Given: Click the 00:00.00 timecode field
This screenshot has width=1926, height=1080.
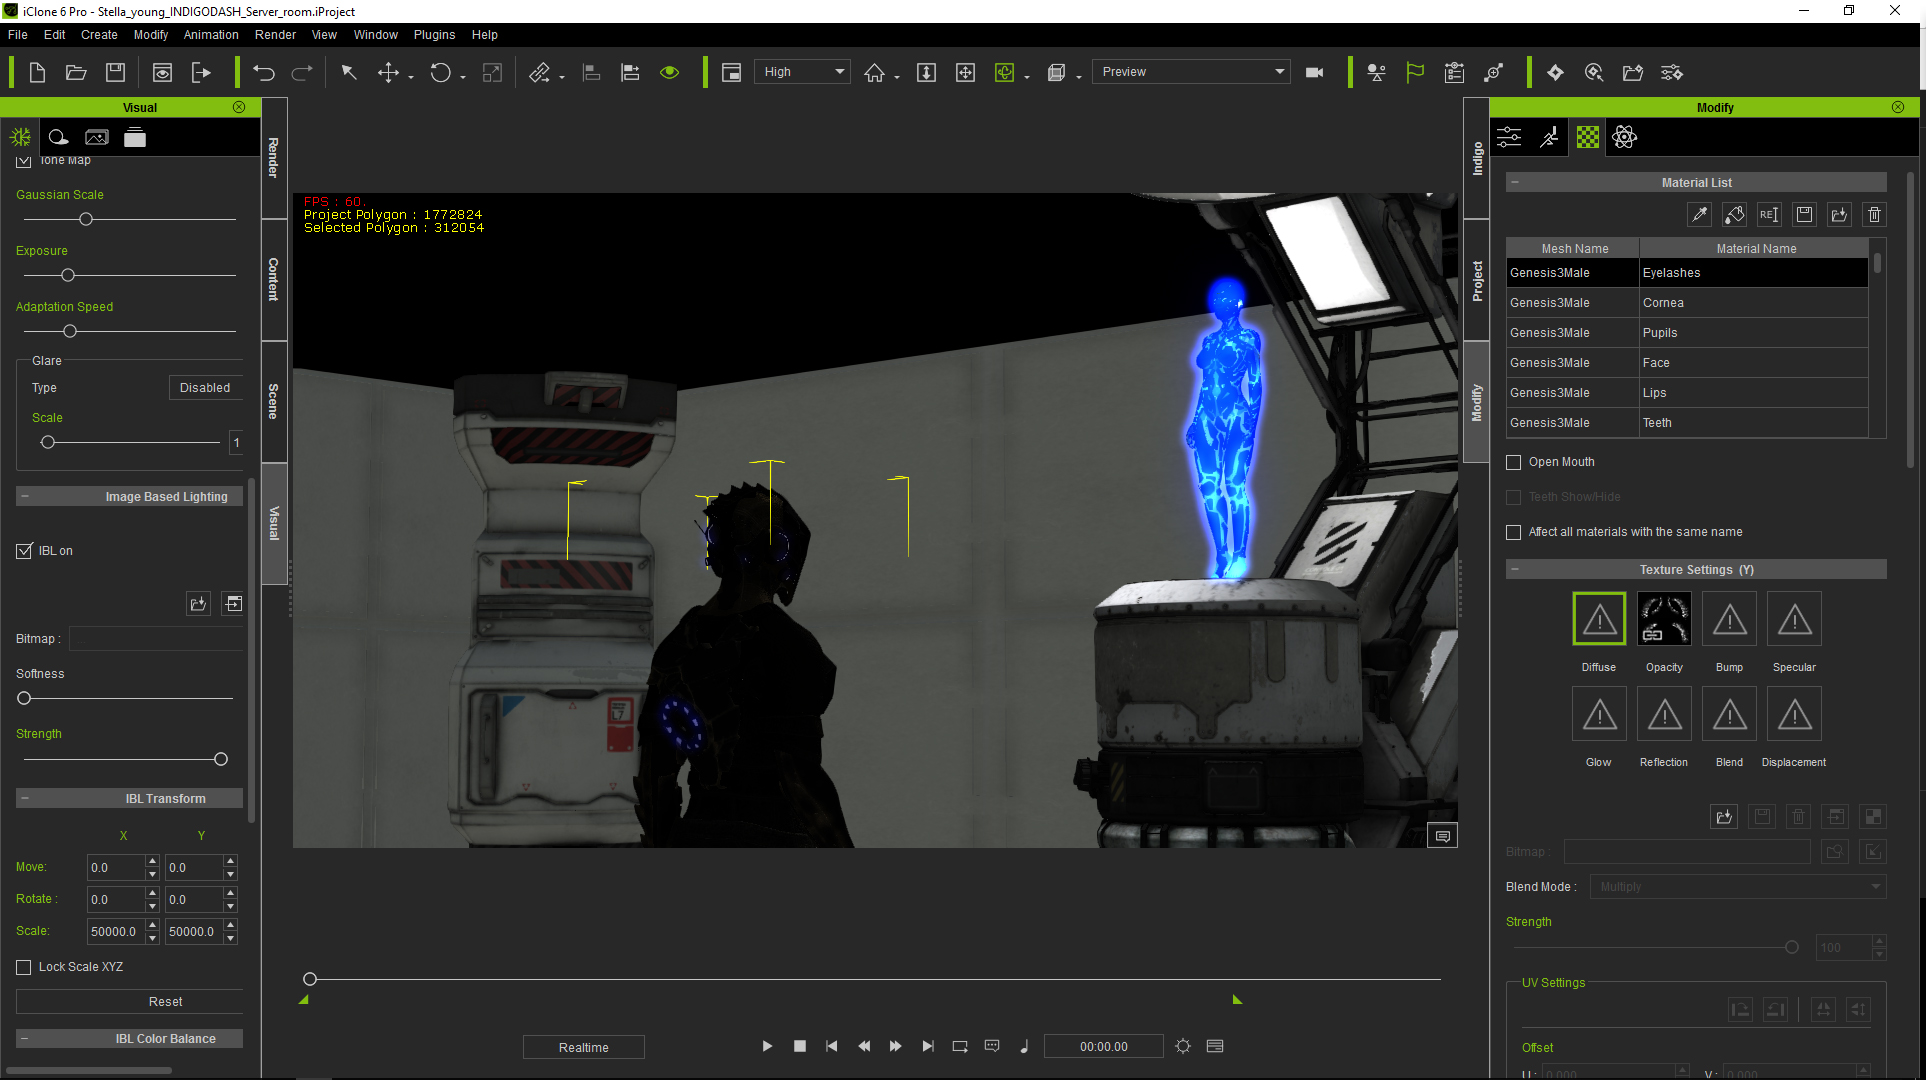Looking at the screenshot, I should coord(1104,1047).
